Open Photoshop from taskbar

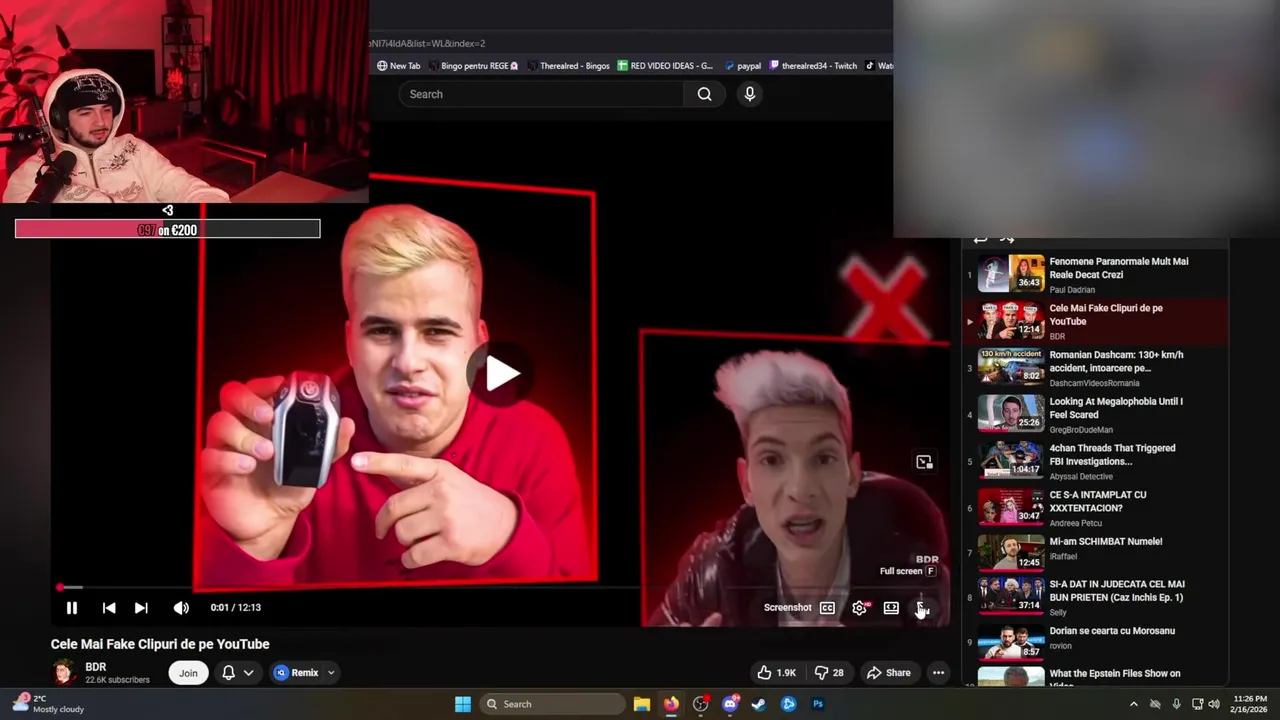click(x=818, y=704)
